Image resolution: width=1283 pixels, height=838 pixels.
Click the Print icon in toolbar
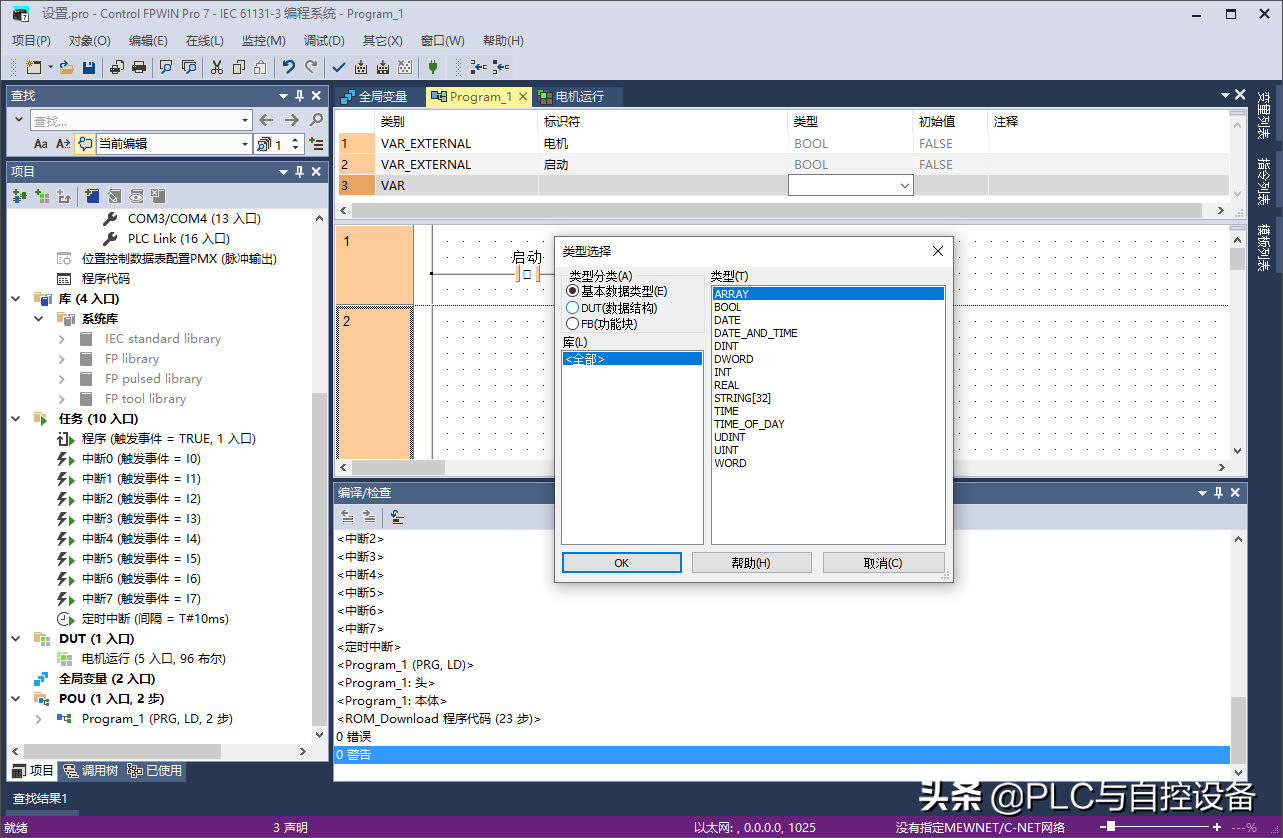click(139, 67)
